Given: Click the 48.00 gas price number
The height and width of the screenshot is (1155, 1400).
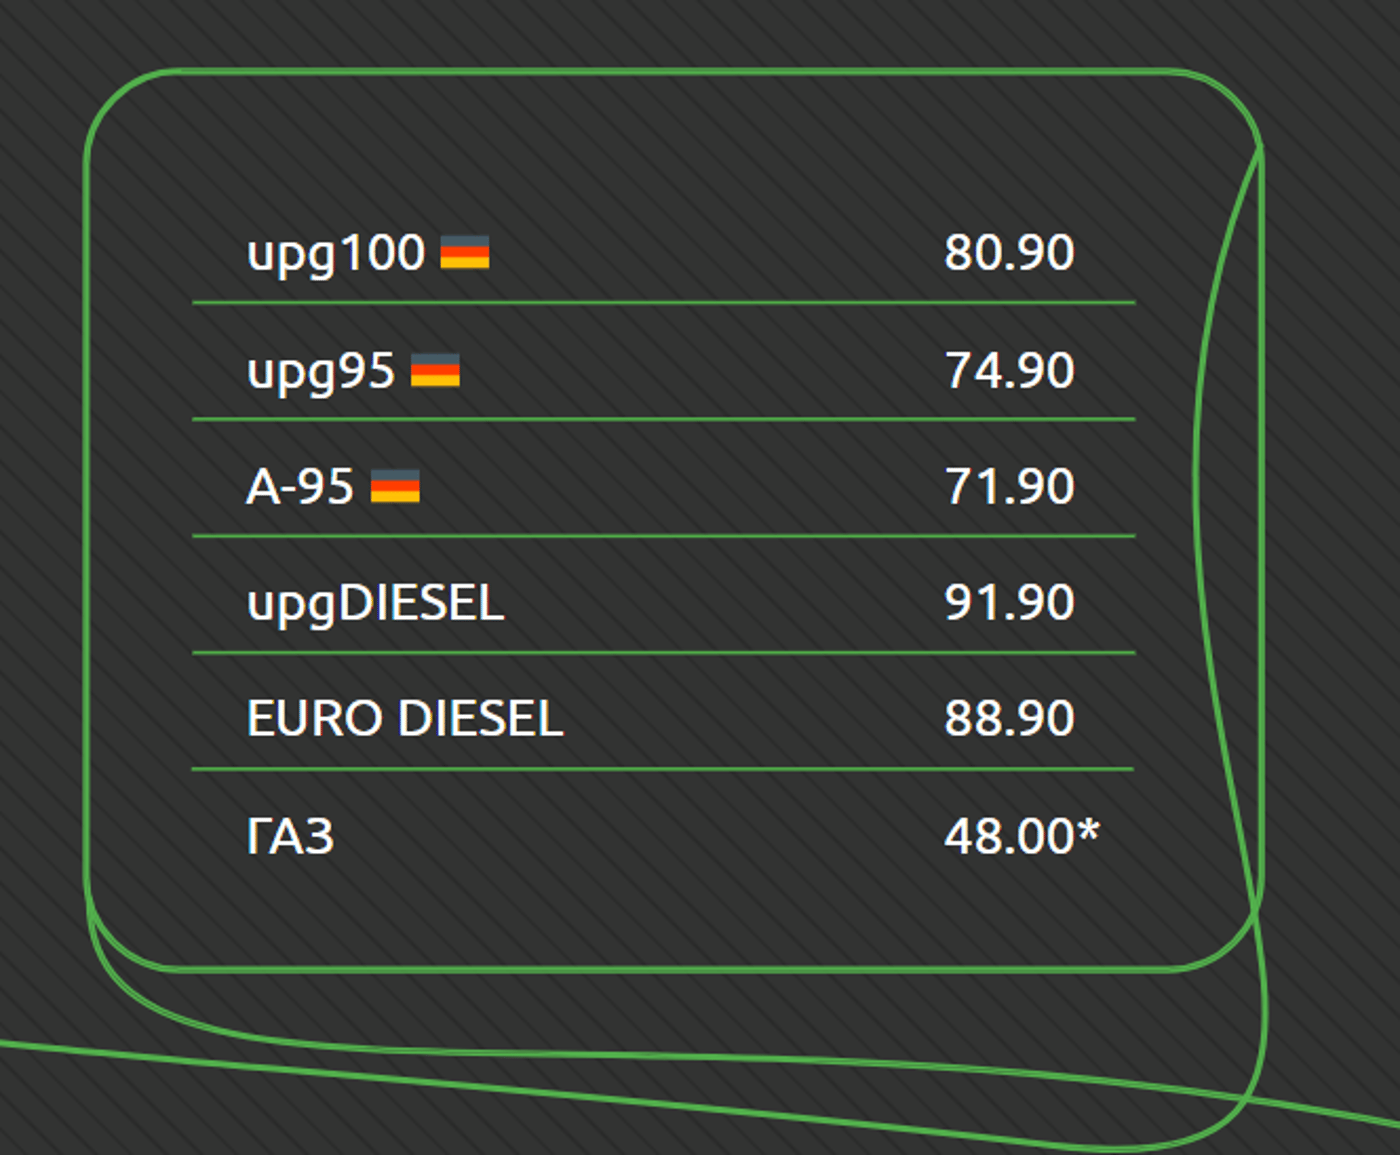Looking at the screenshot, I should click(x=1009, y=836).
